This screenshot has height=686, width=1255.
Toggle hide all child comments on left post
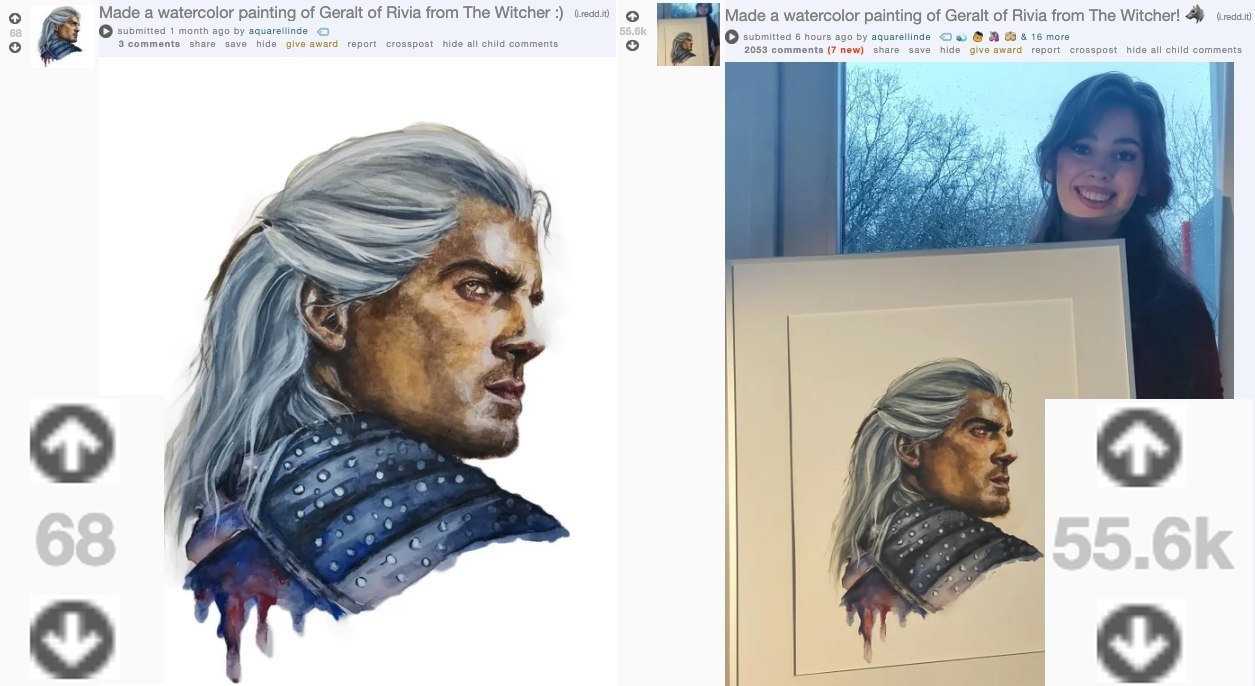pyautogui.click(x=500, y=44)
